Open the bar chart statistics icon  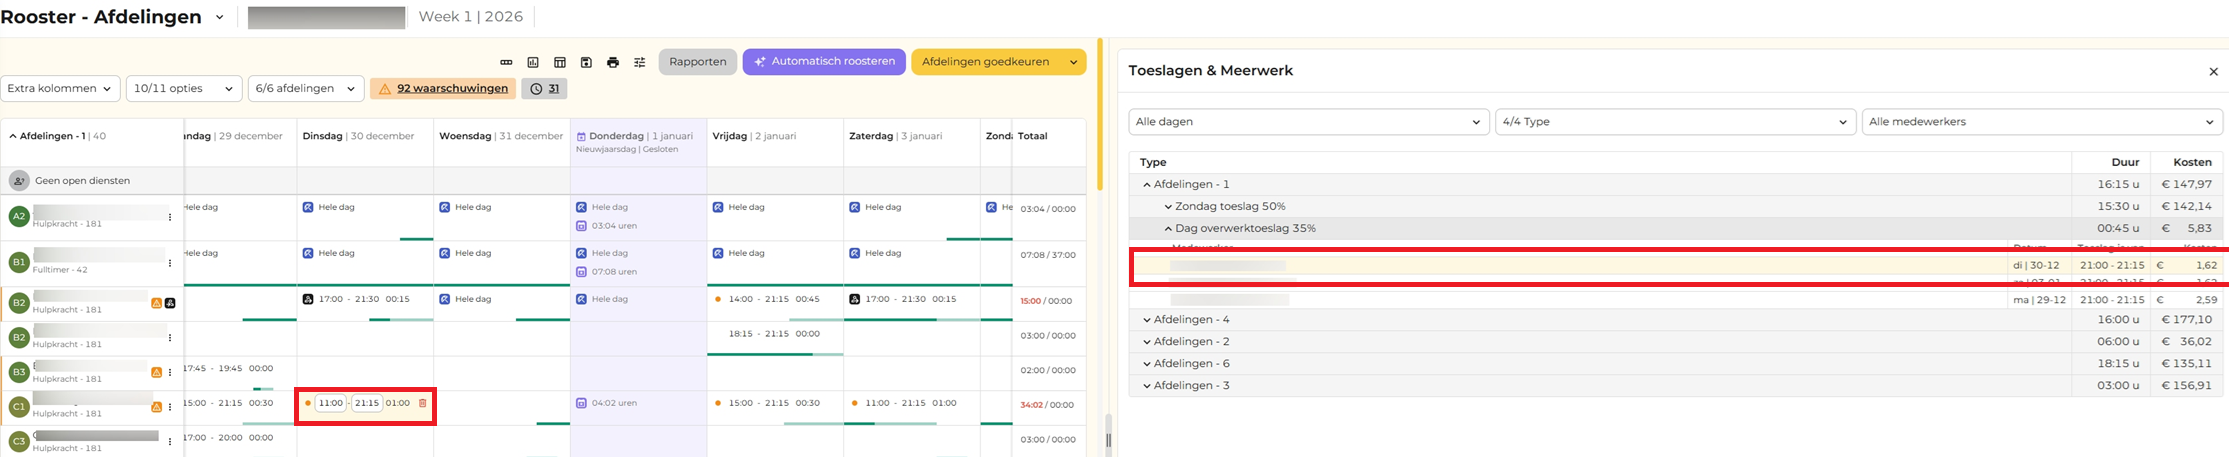pos(533,62)
